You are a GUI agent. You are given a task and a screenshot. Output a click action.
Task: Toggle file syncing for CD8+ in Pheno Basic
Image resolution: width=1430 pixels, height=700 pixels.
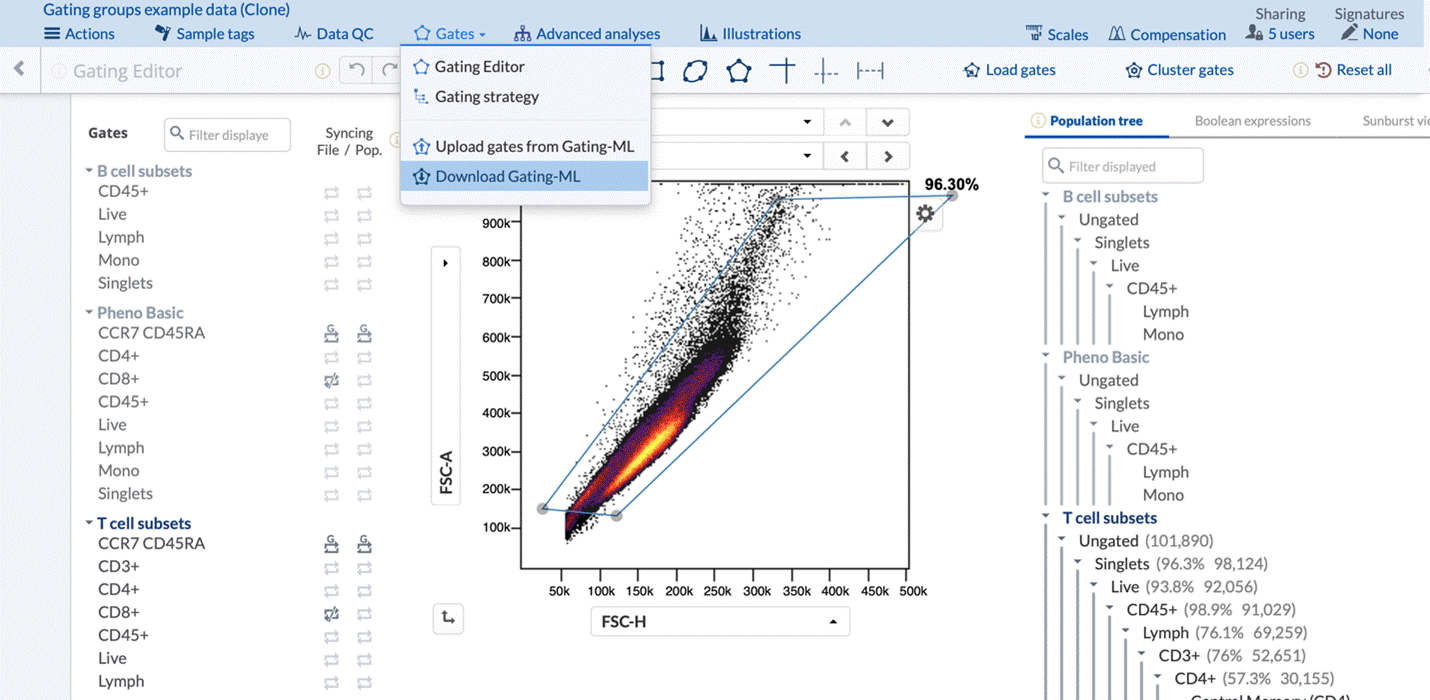coord(331,380)
